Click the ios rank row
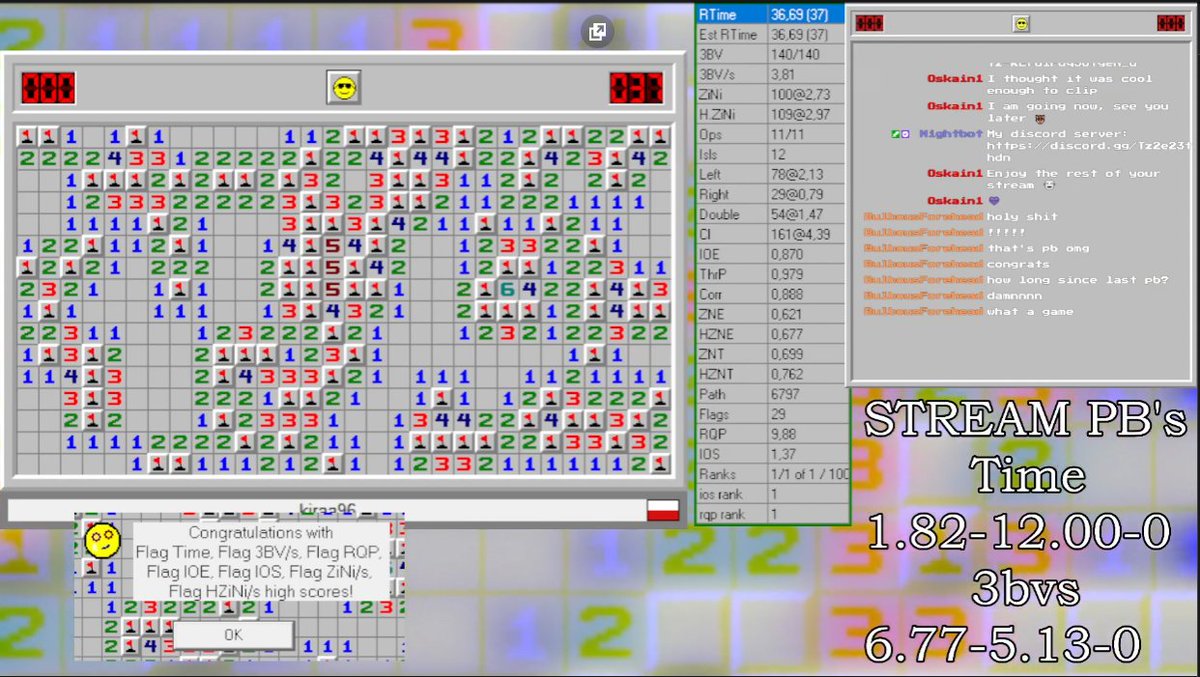The image size is (1200, 677). tap(771, 494)
